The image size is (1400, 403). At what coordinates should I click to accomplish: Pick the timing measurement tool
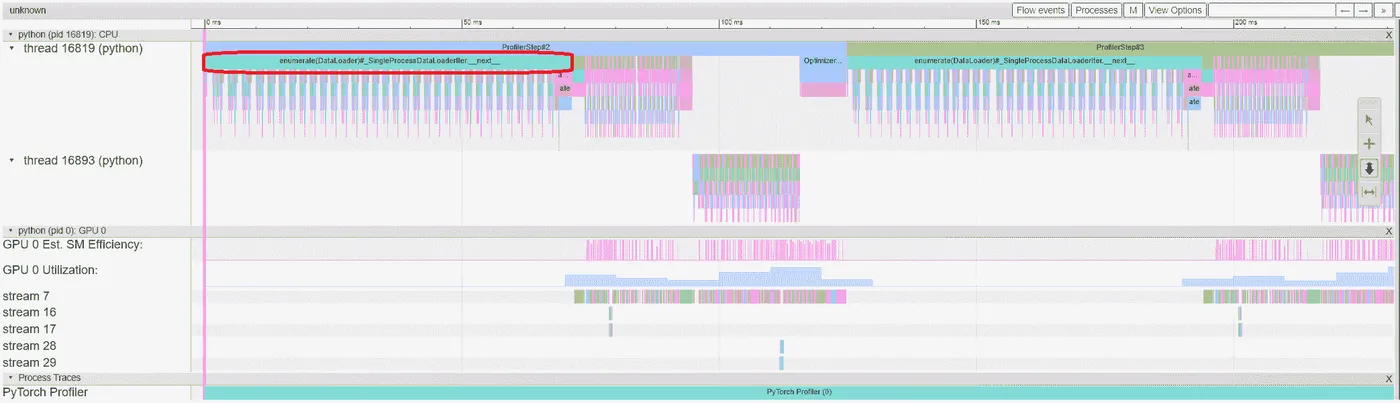(1369, 192)
